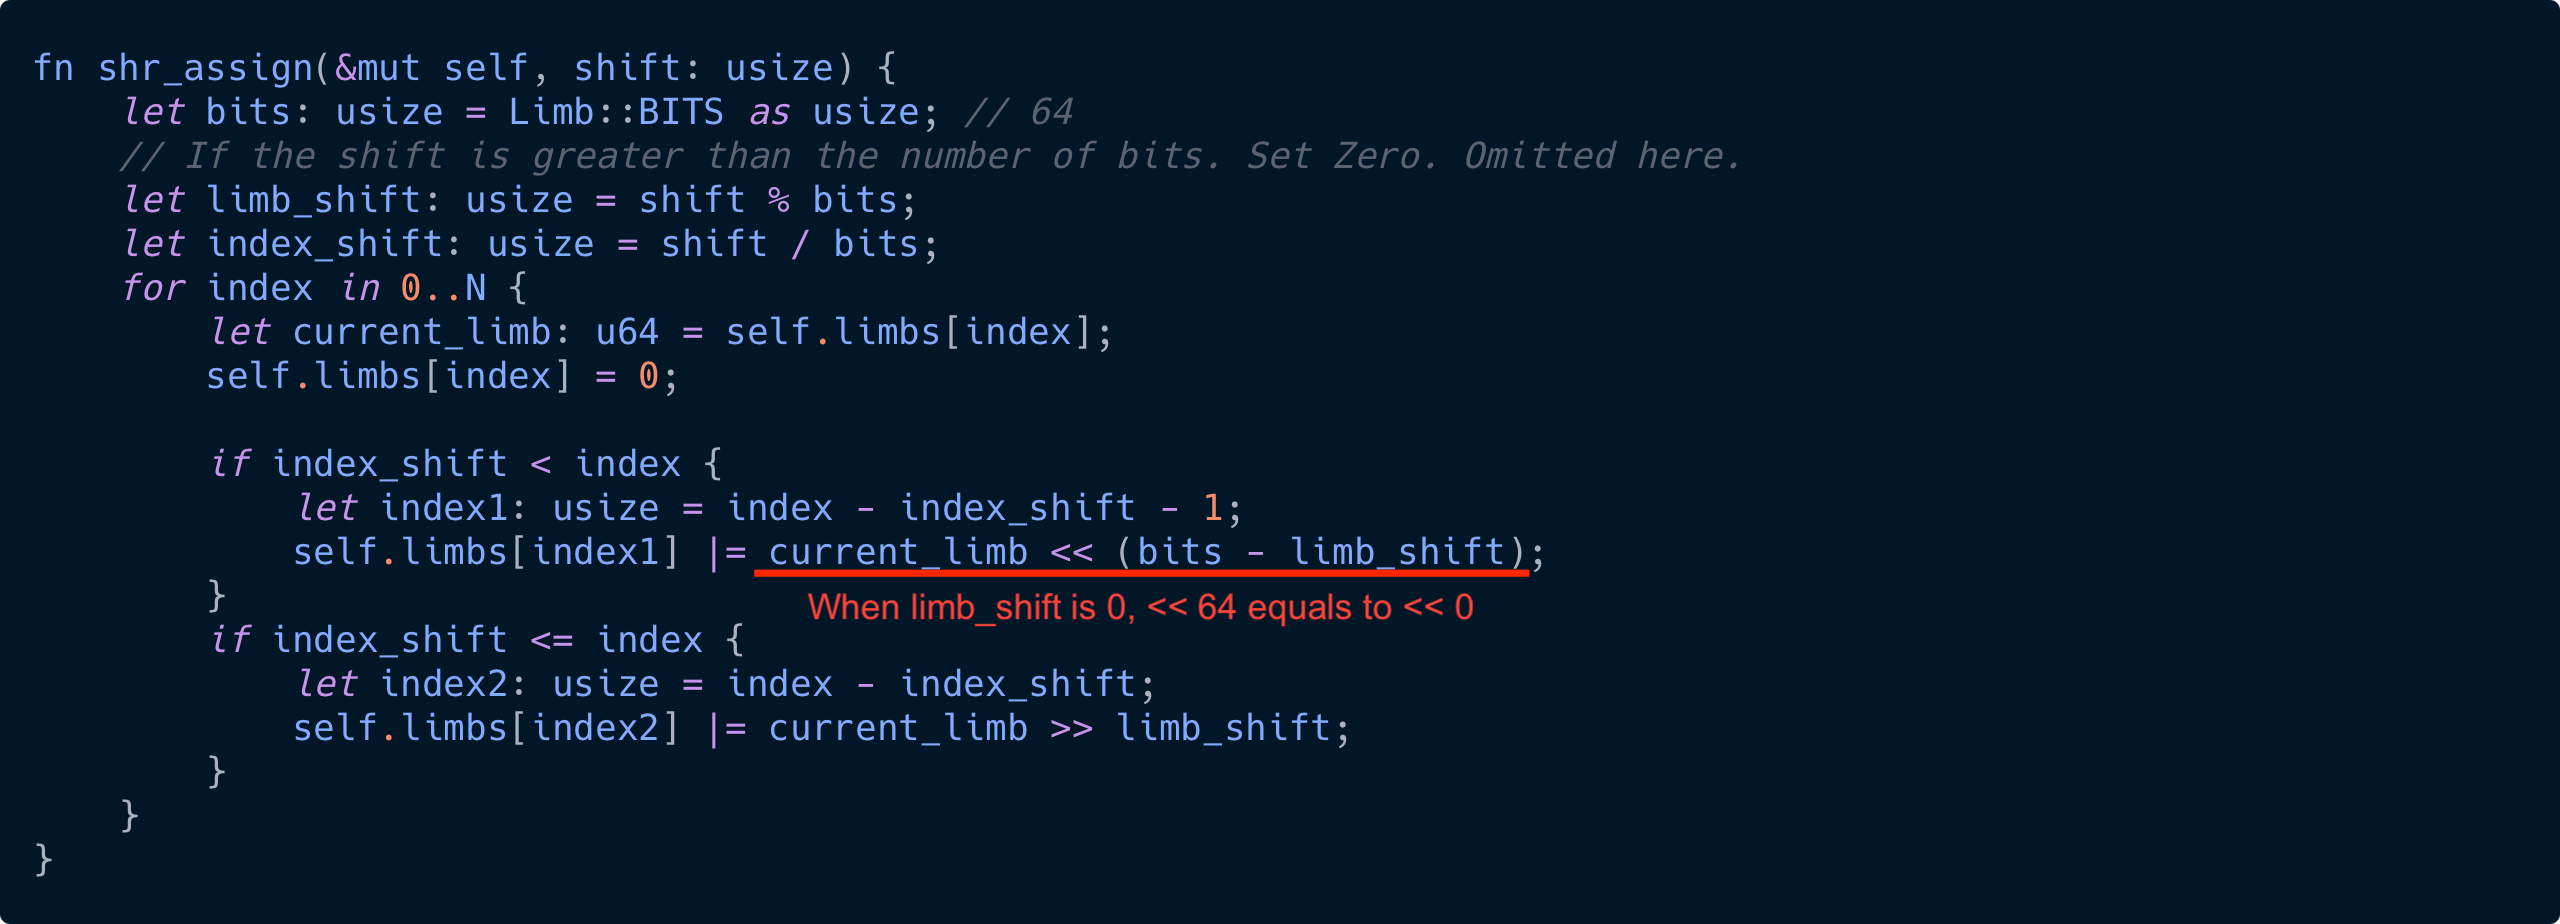Click the limb_shift variable declaration
Image resolution: width=2560 pixels, height=924 pixels.
tap(313, 200)
